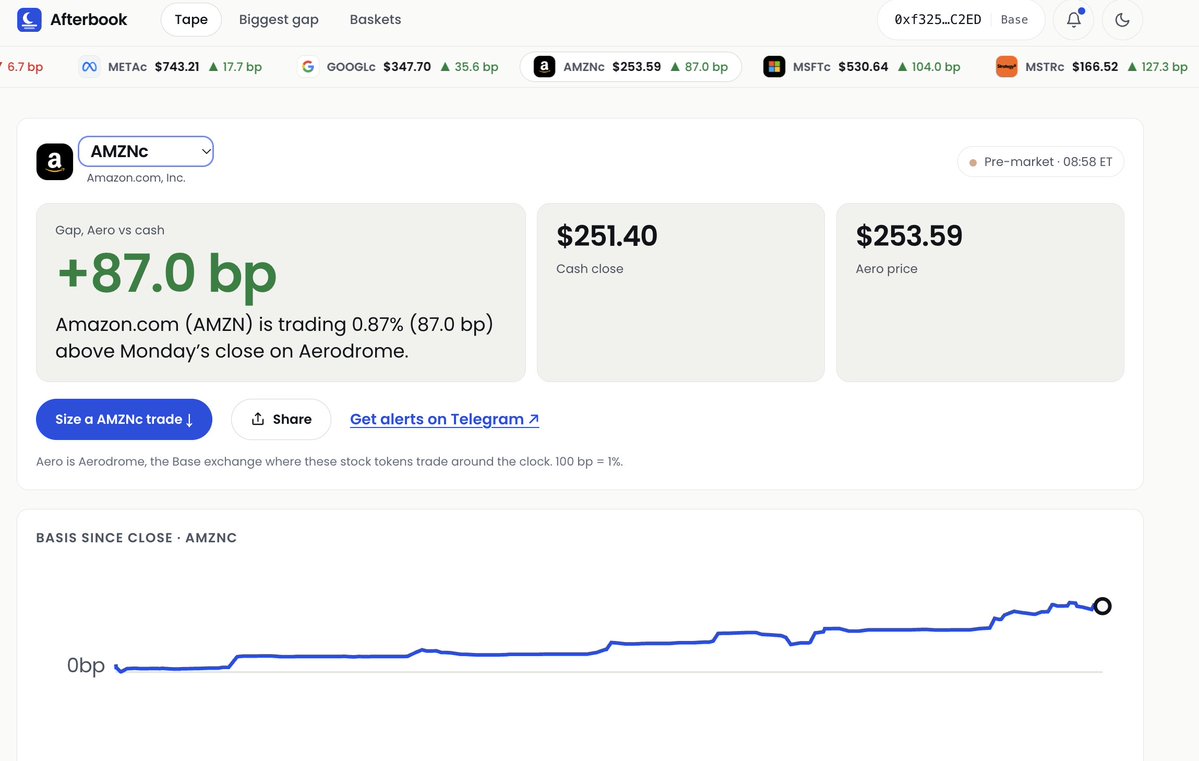Open wallet 0xf325…C2ED Base button
The height and width of the screenshot is (761, 1199).
pos(961,20)
